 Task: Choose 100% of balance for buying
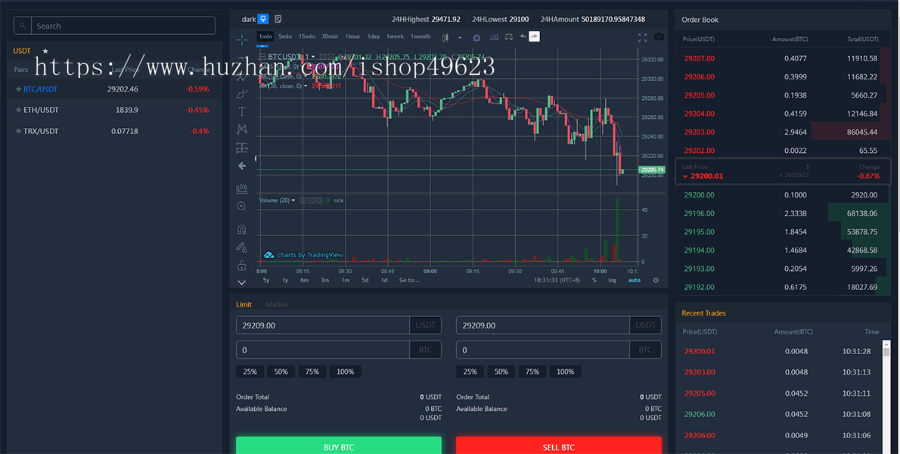[x=345, y=372]
